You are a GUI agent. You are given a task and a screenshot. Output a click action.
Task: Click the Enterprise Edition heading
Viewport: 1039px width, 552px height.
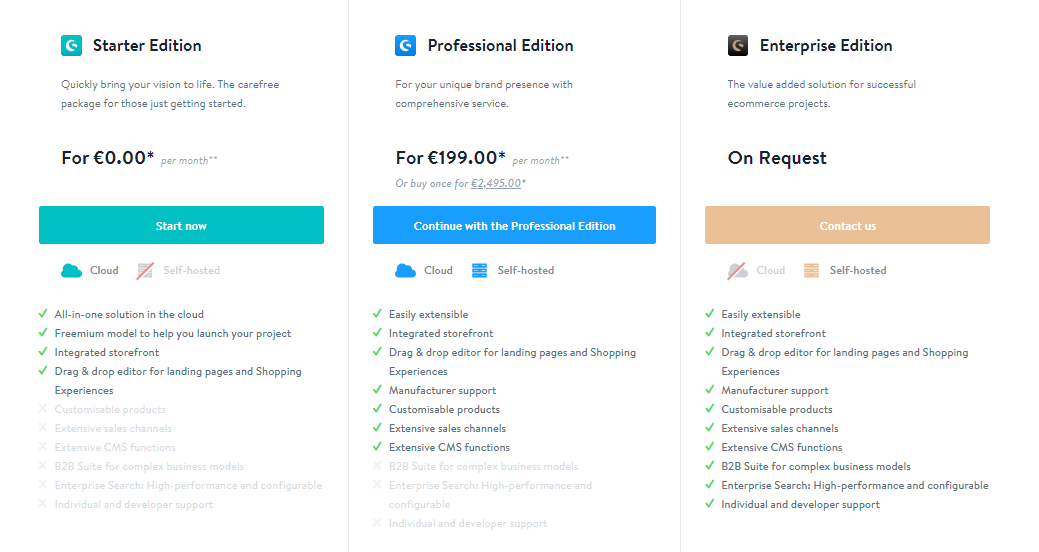pos(826,45)
